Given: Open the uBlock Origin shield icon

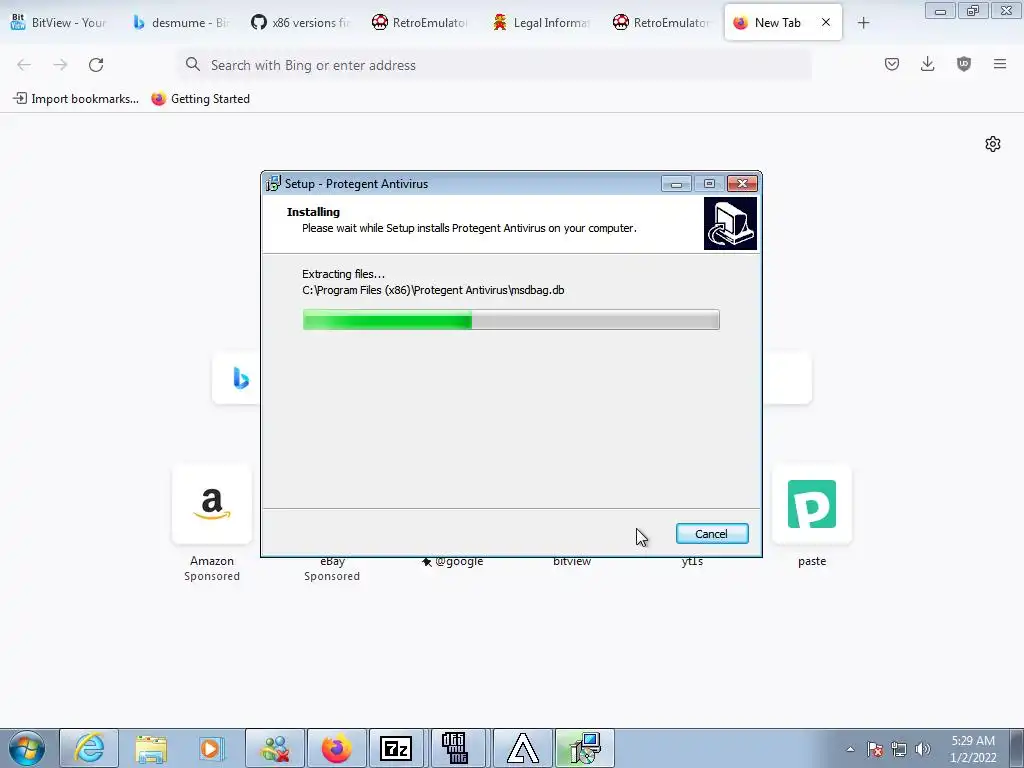Looking at the screenshot, I should point(964,64).
